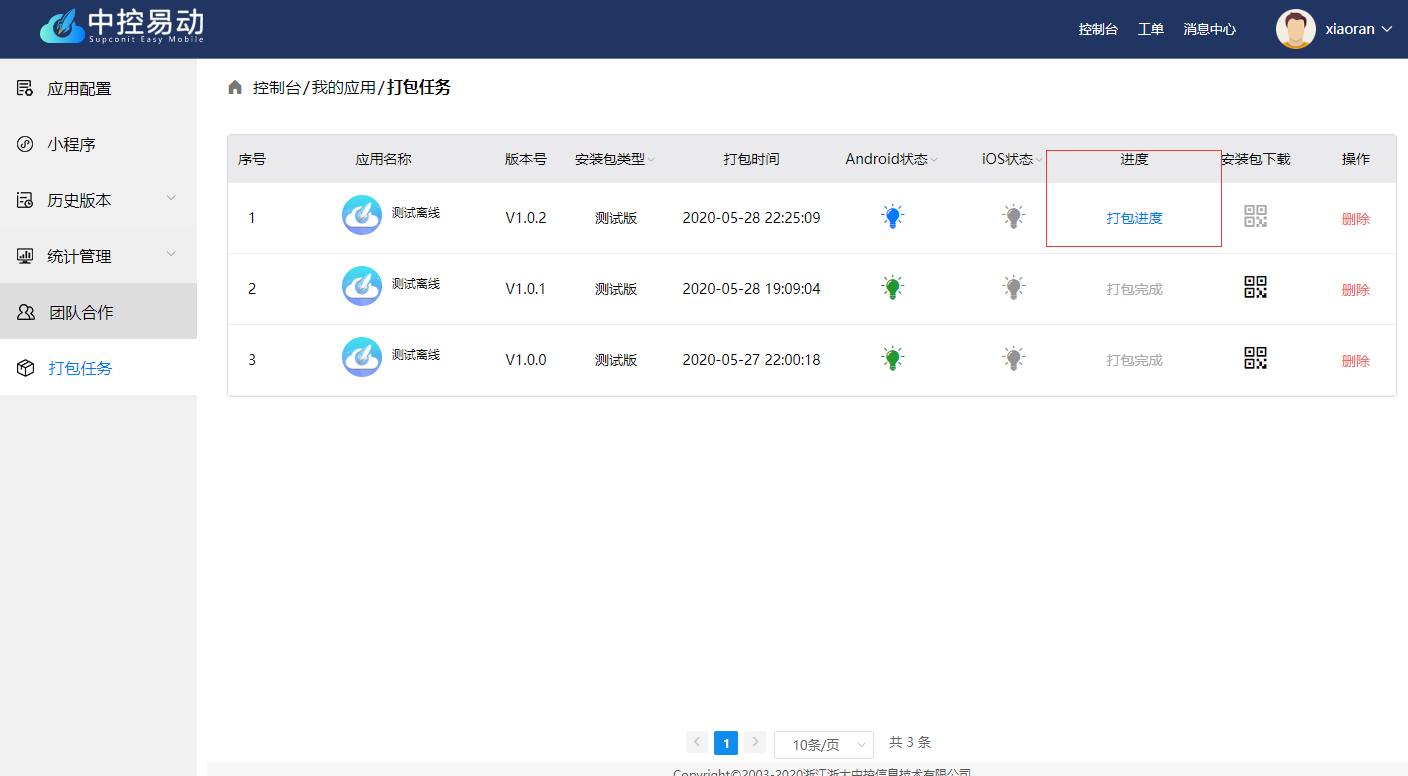
Task: Click the 版本号 column header
Action: [526, 159]
